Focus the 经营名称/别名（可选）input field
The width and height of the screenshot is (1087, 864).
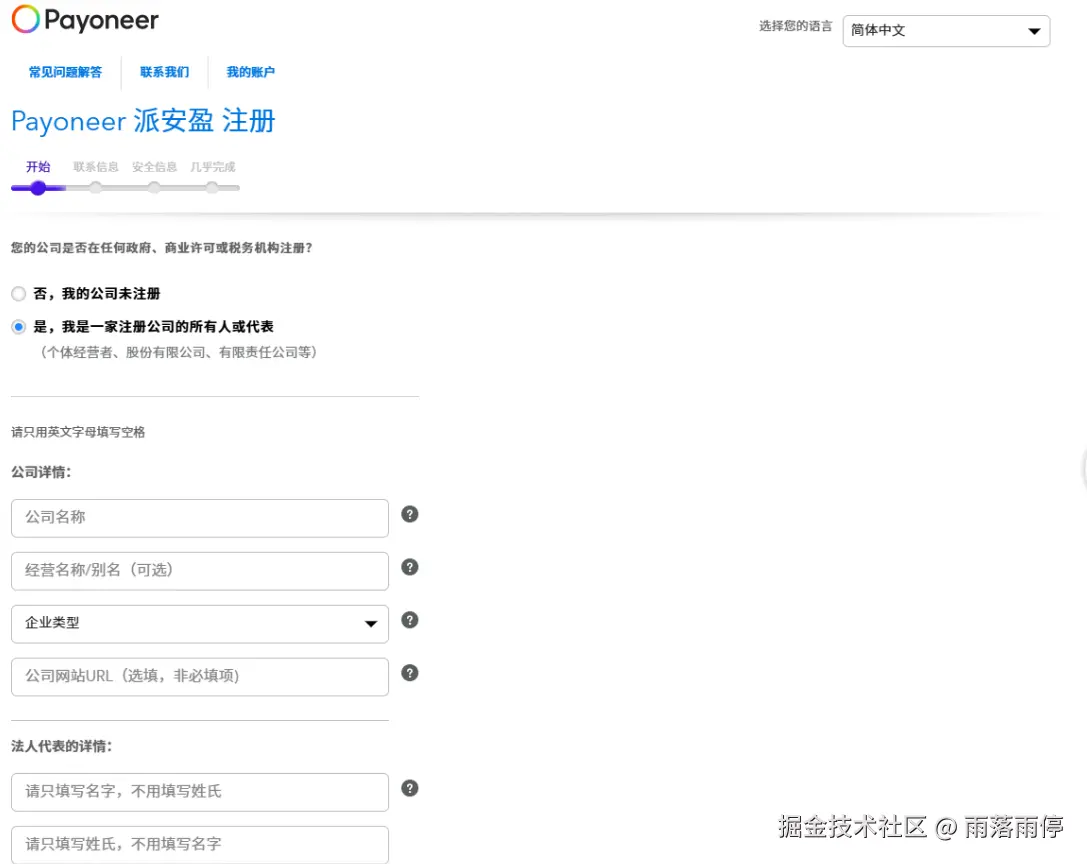(200, 571)
